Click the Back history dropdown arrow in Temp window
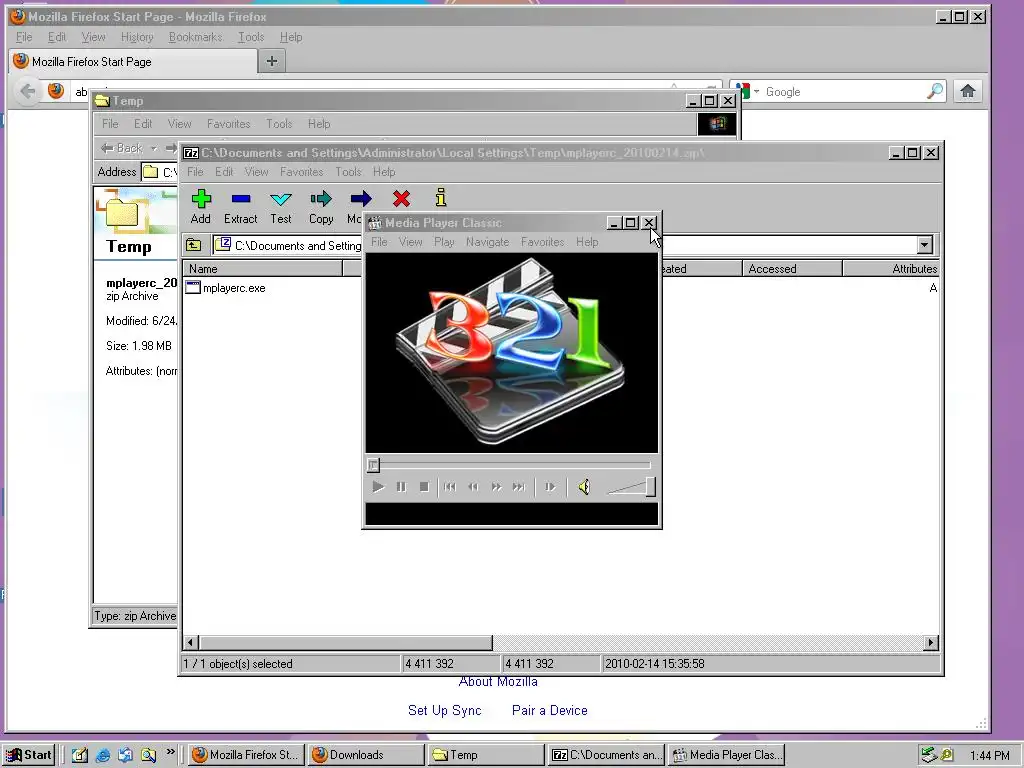The image size is (1024, 768). [154, 148]
